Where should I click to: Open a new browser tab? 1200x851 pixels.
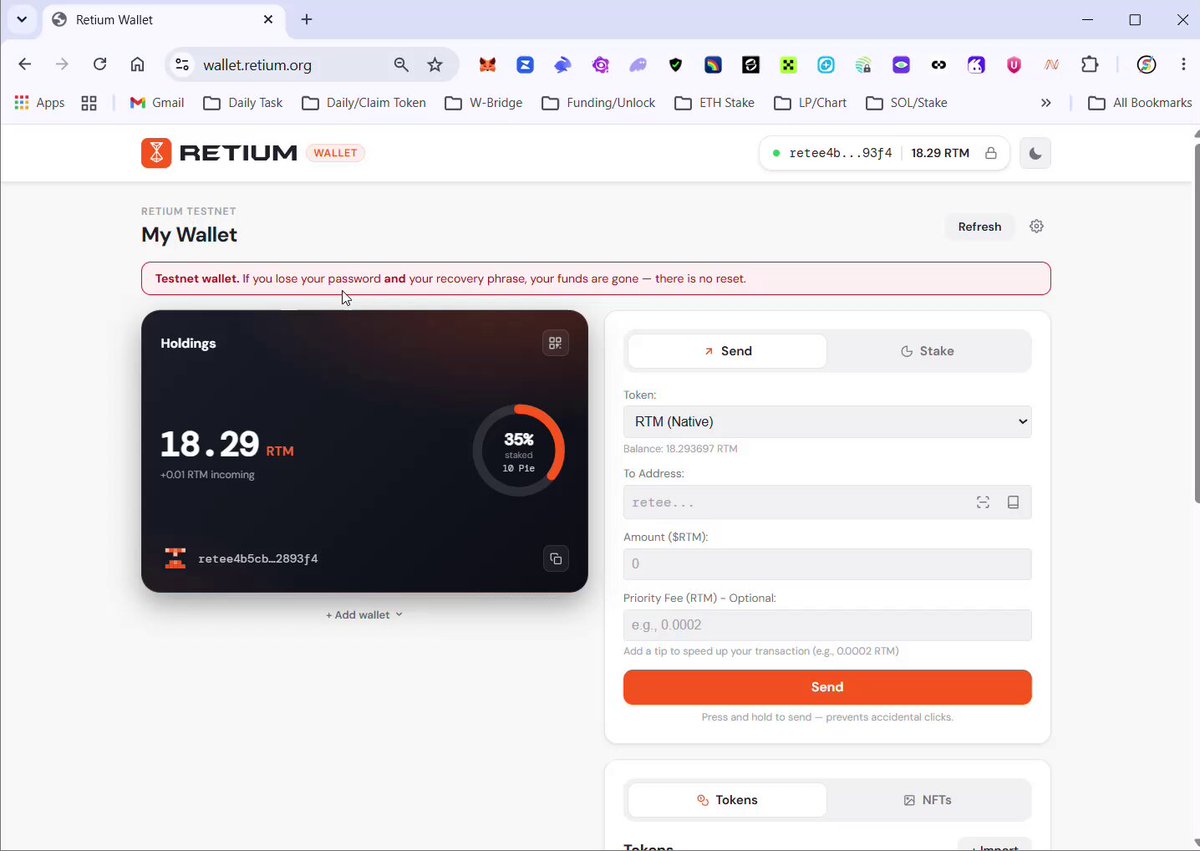click(307, 20)
